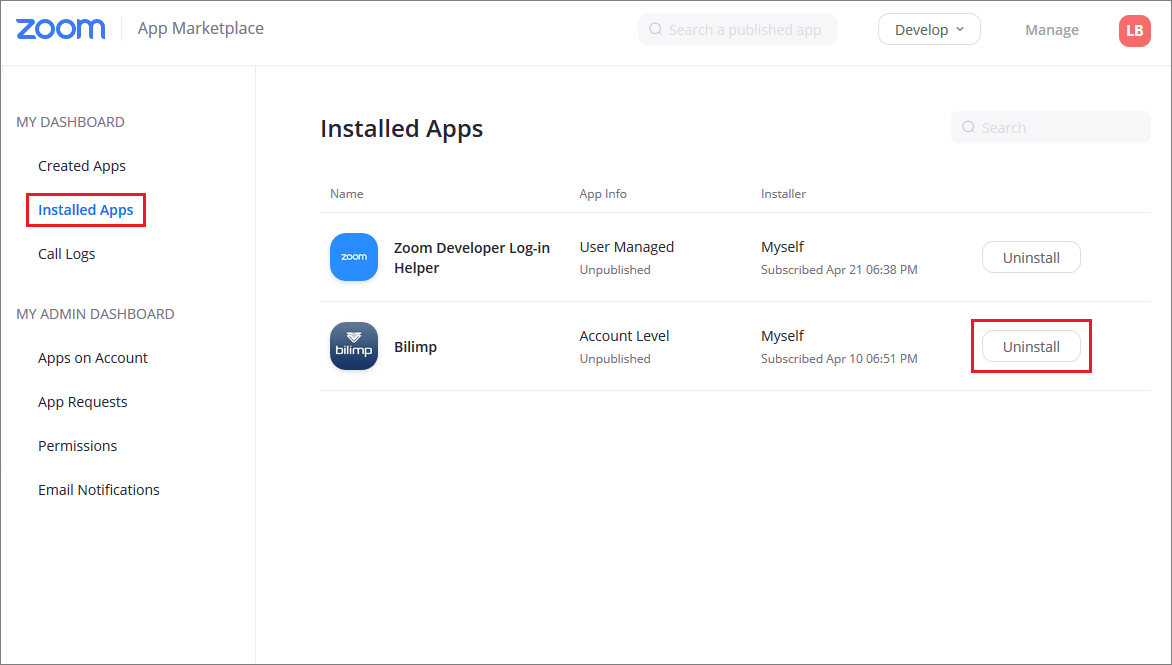1172x665 pixels.
Task: Click the 'User Managed' app info text
Action: pos(626,247)
